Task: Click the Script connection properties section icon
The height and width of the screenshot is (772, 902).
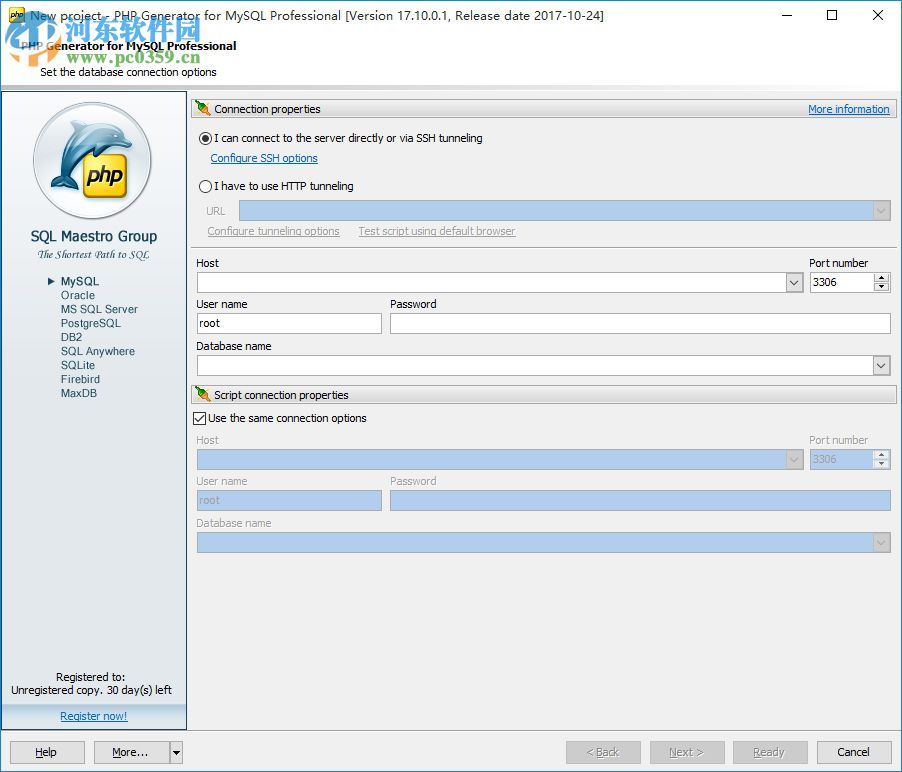Action: 203,395
